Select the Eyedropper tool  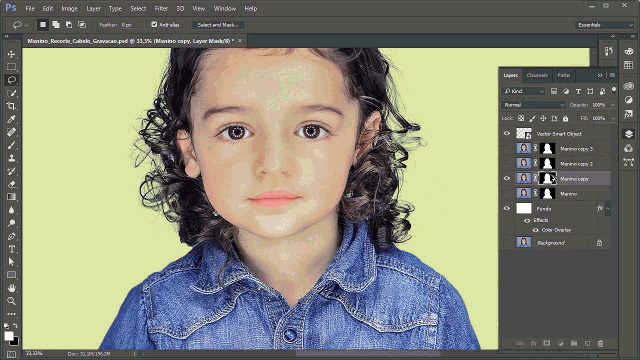(11, 119)
